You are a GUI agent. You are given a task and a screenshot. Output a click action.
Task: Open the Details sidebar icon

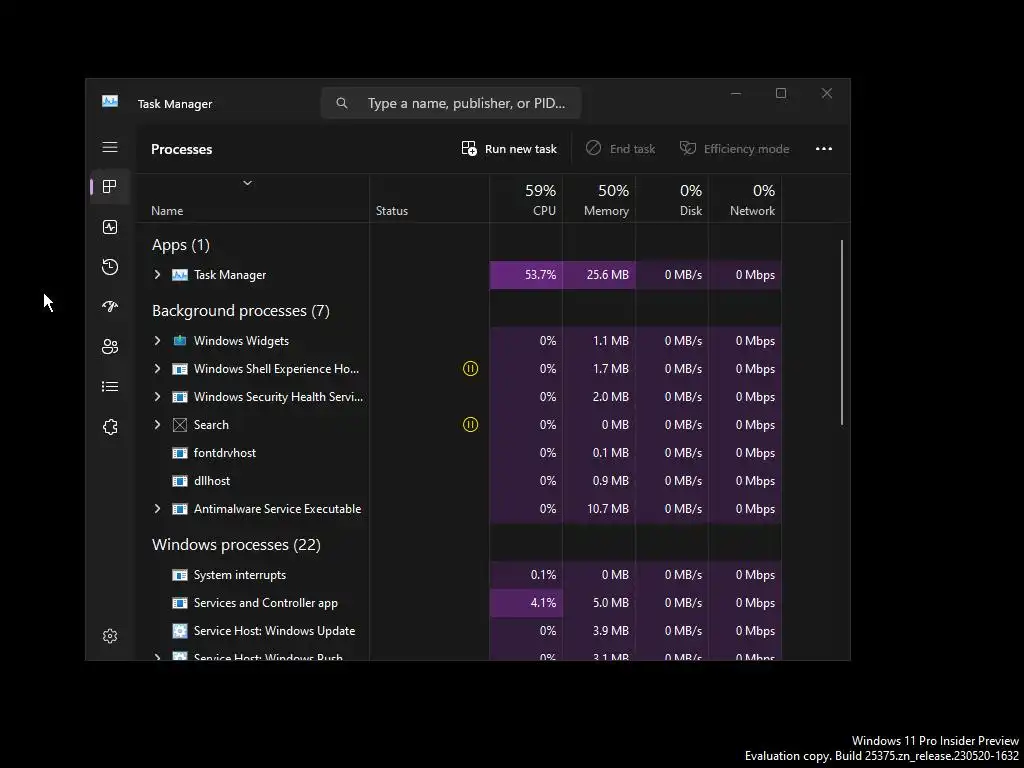[x=110, y=387]
